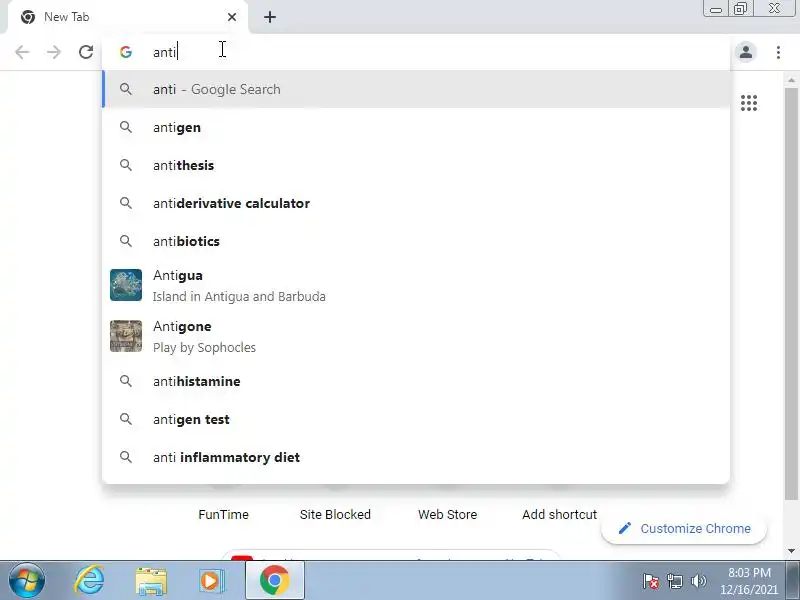800x600 pixels.
Task: Click search icon beside anti inflammatory diet
Action: (126, 457)
